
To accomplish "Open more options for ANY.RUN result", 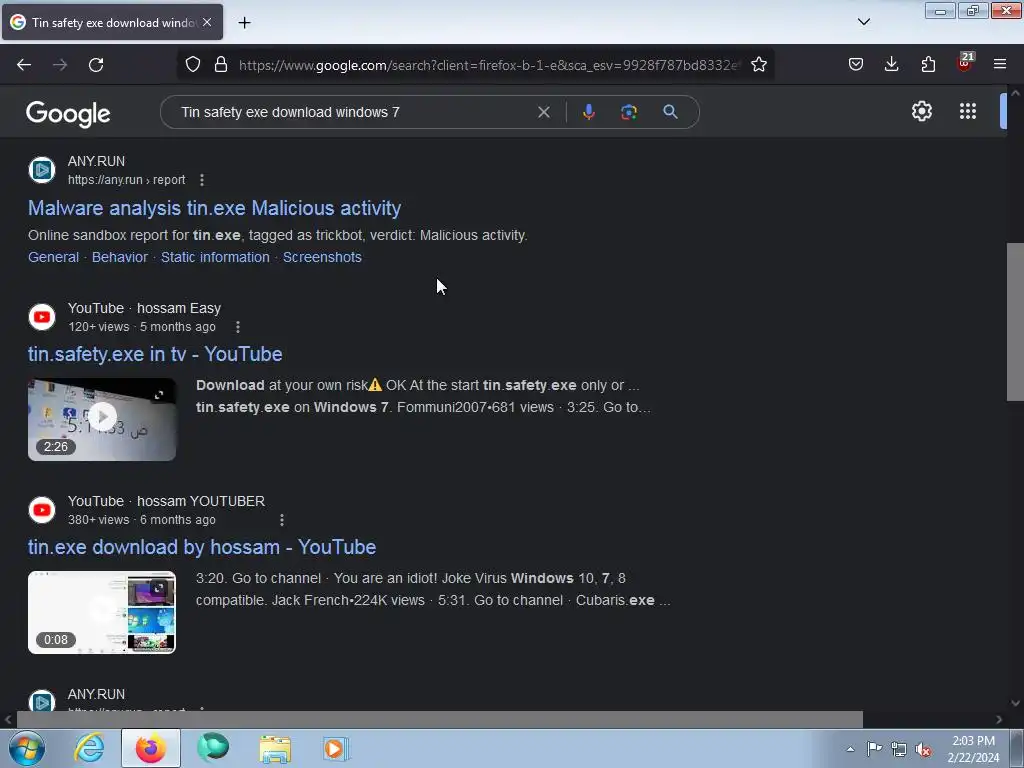I will click(x=202, y=180).
